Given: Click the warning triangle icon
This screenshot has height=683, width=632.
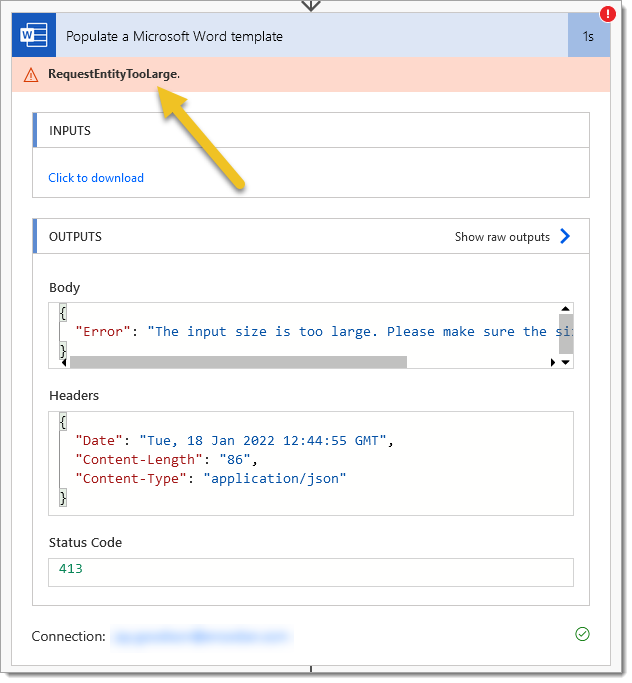Looking at the screenshot, I should point(31,75).
